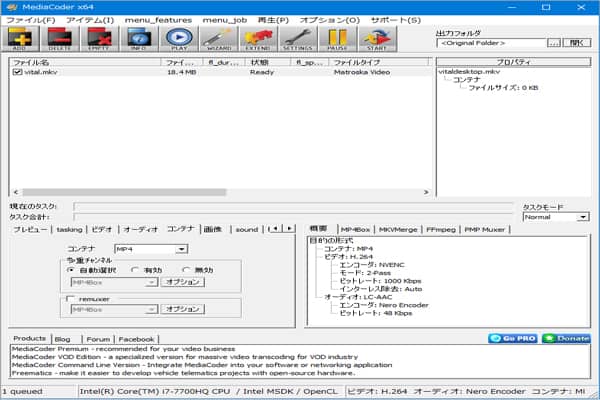Click the PAUSE toolbar icon
Screen dimensions: 600x400
[x=338, y=39]
